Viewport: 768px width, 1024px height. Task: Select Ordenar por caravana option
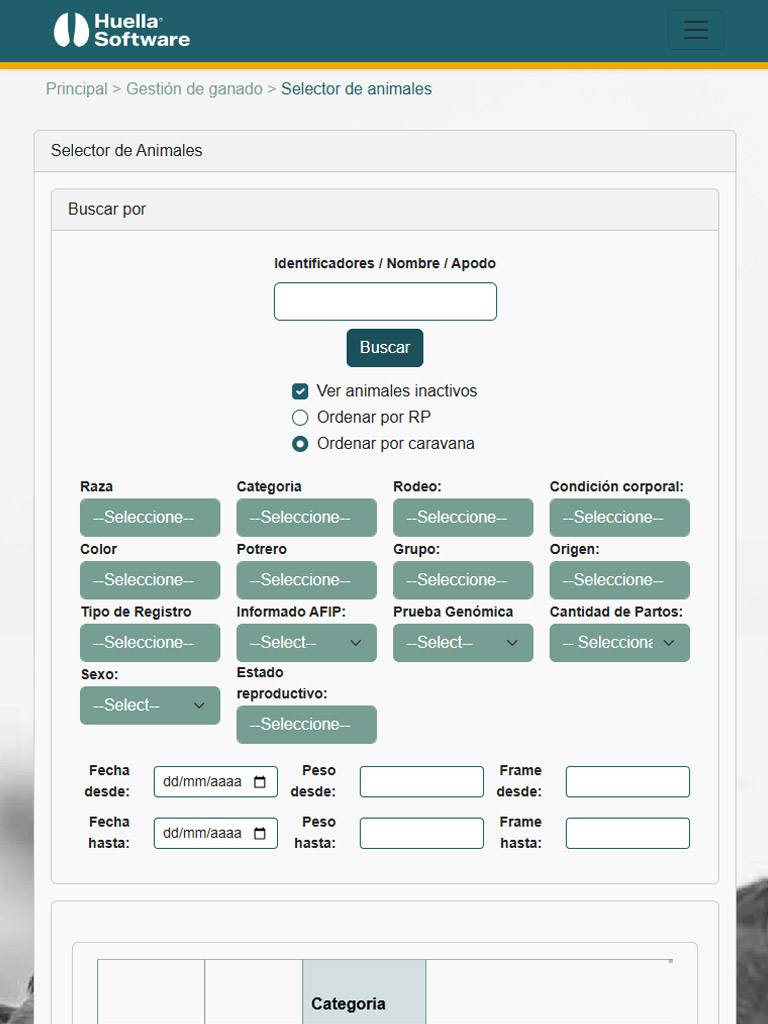pyautogui.click(x=300, y=444)
